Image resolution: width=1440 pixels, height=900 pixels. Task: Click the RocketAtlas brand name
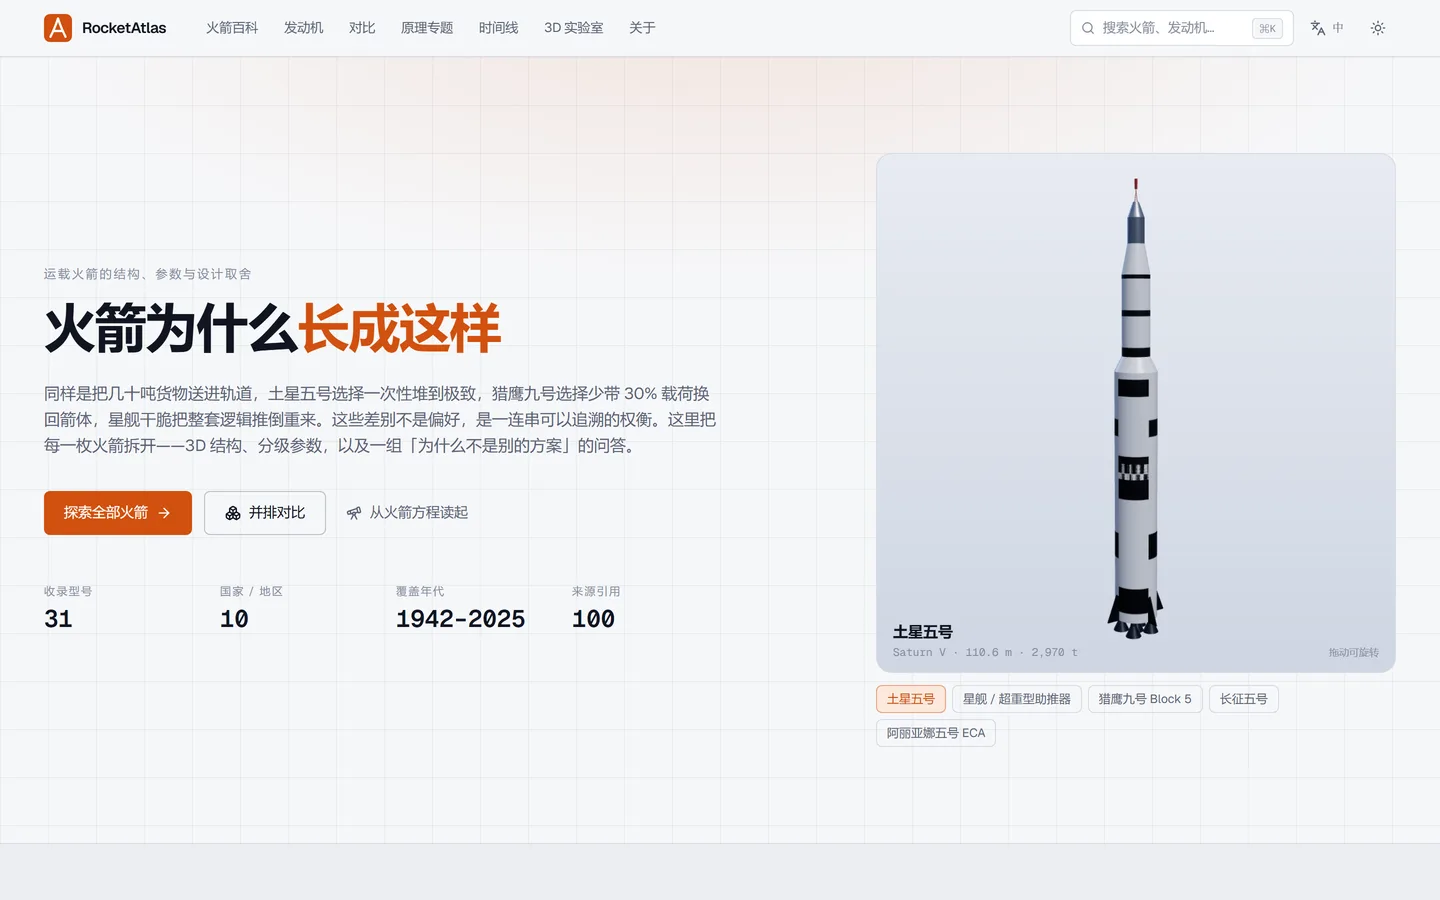tap(124, 28)
